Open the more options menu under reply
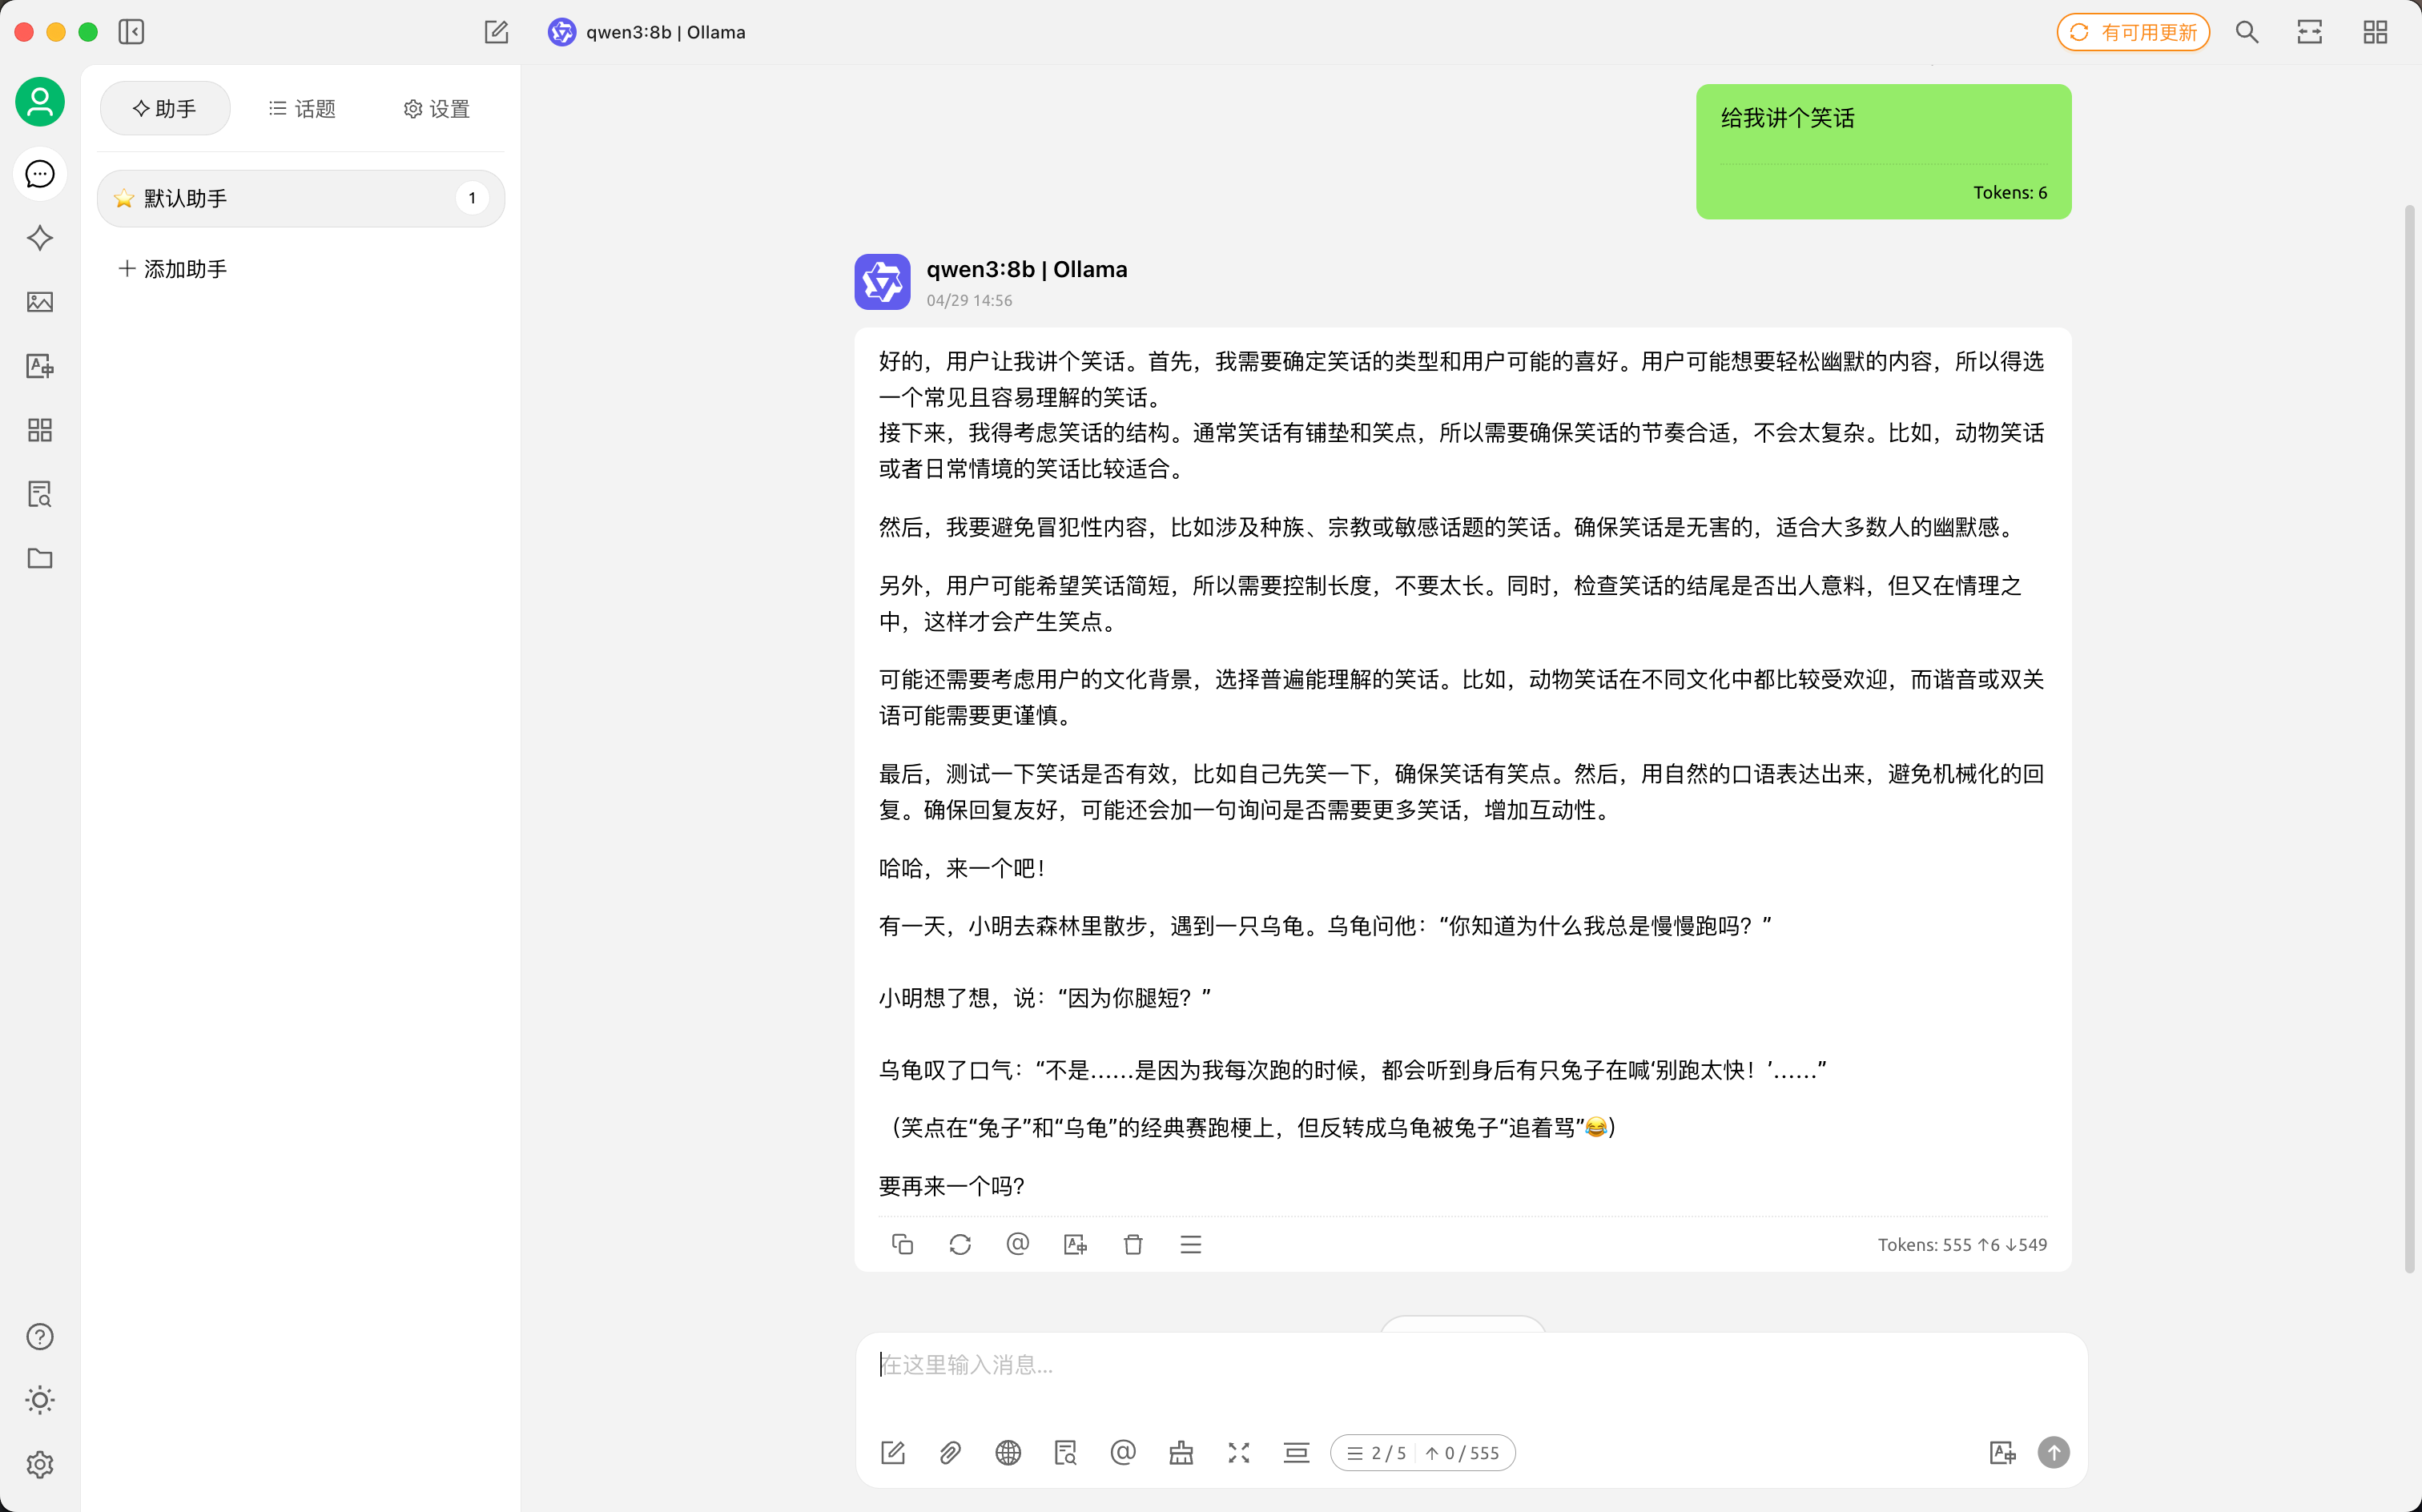This screenshot has width=2422, height=1512. (1191, 1244)
